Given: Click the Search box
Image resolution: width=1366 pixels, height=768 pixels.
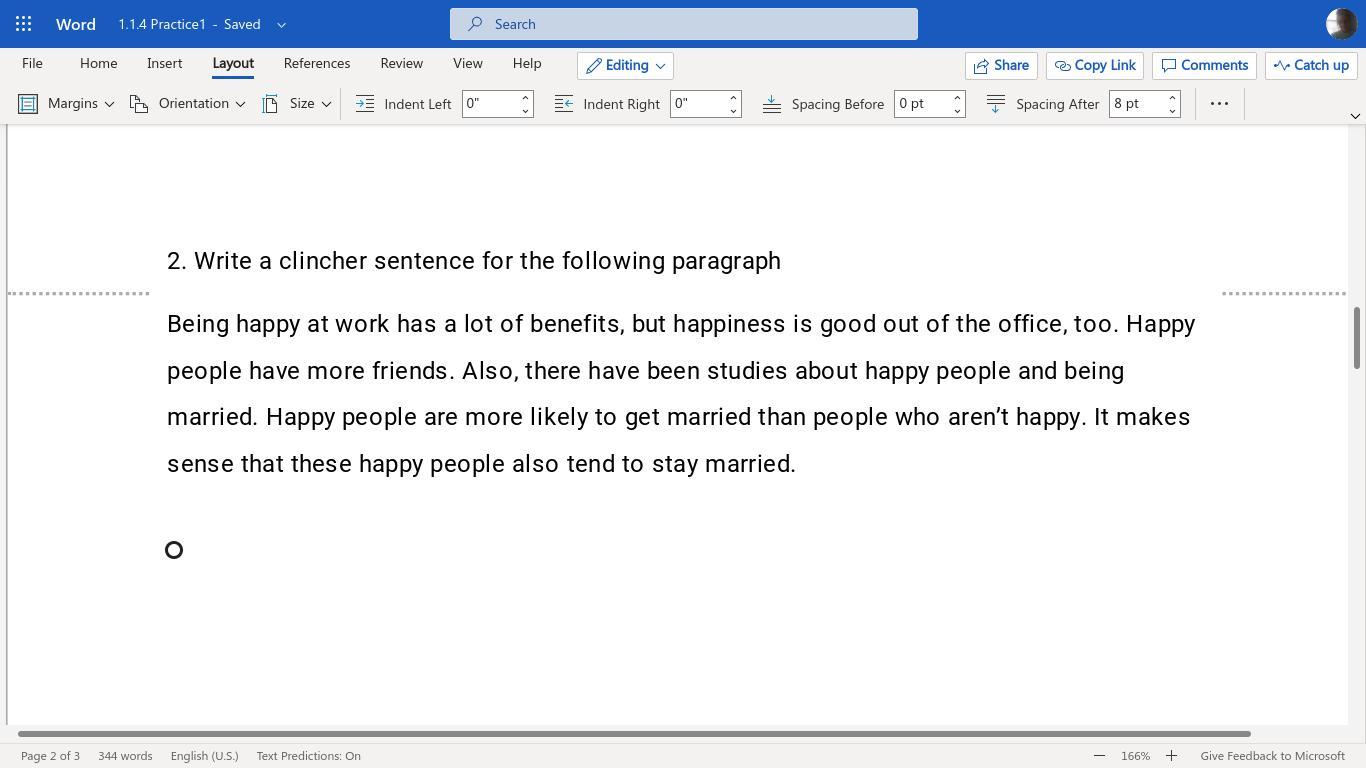Looking at the screenshot, I should click(x=684, y=24).
